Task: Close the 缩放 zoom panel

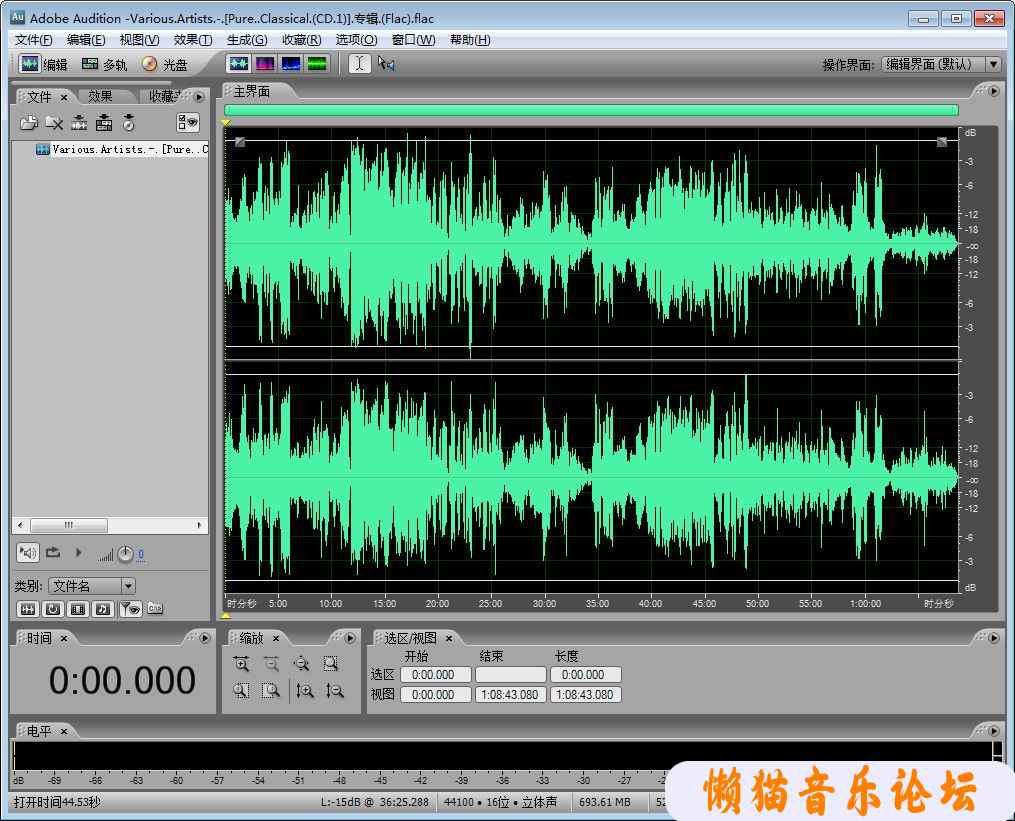Action: [276, 638]
